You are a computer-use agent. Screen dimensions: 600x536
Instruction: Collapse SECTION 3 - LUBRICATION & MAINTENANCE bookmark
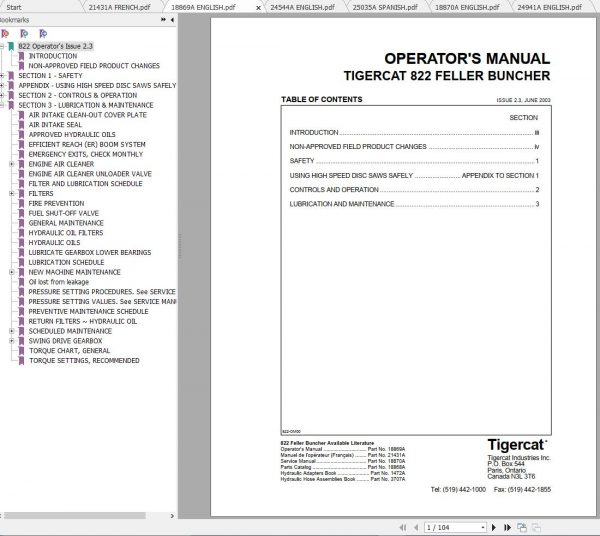pos(2,105)
